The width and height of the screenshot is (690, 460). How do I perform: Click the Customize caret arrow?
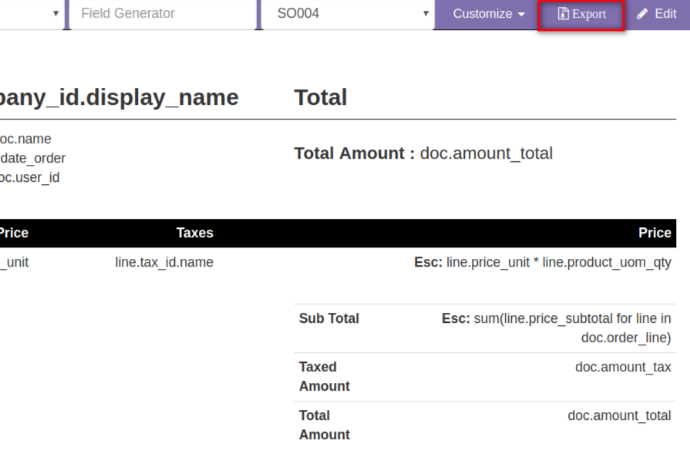[521, 15]
